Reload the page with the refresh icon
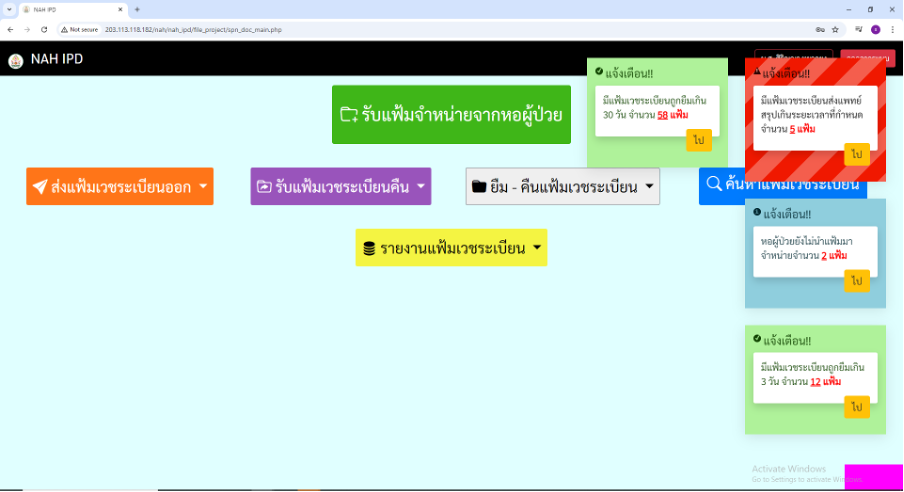The width and height of the screenshot is (904, 492). click(x=43, y=30)
